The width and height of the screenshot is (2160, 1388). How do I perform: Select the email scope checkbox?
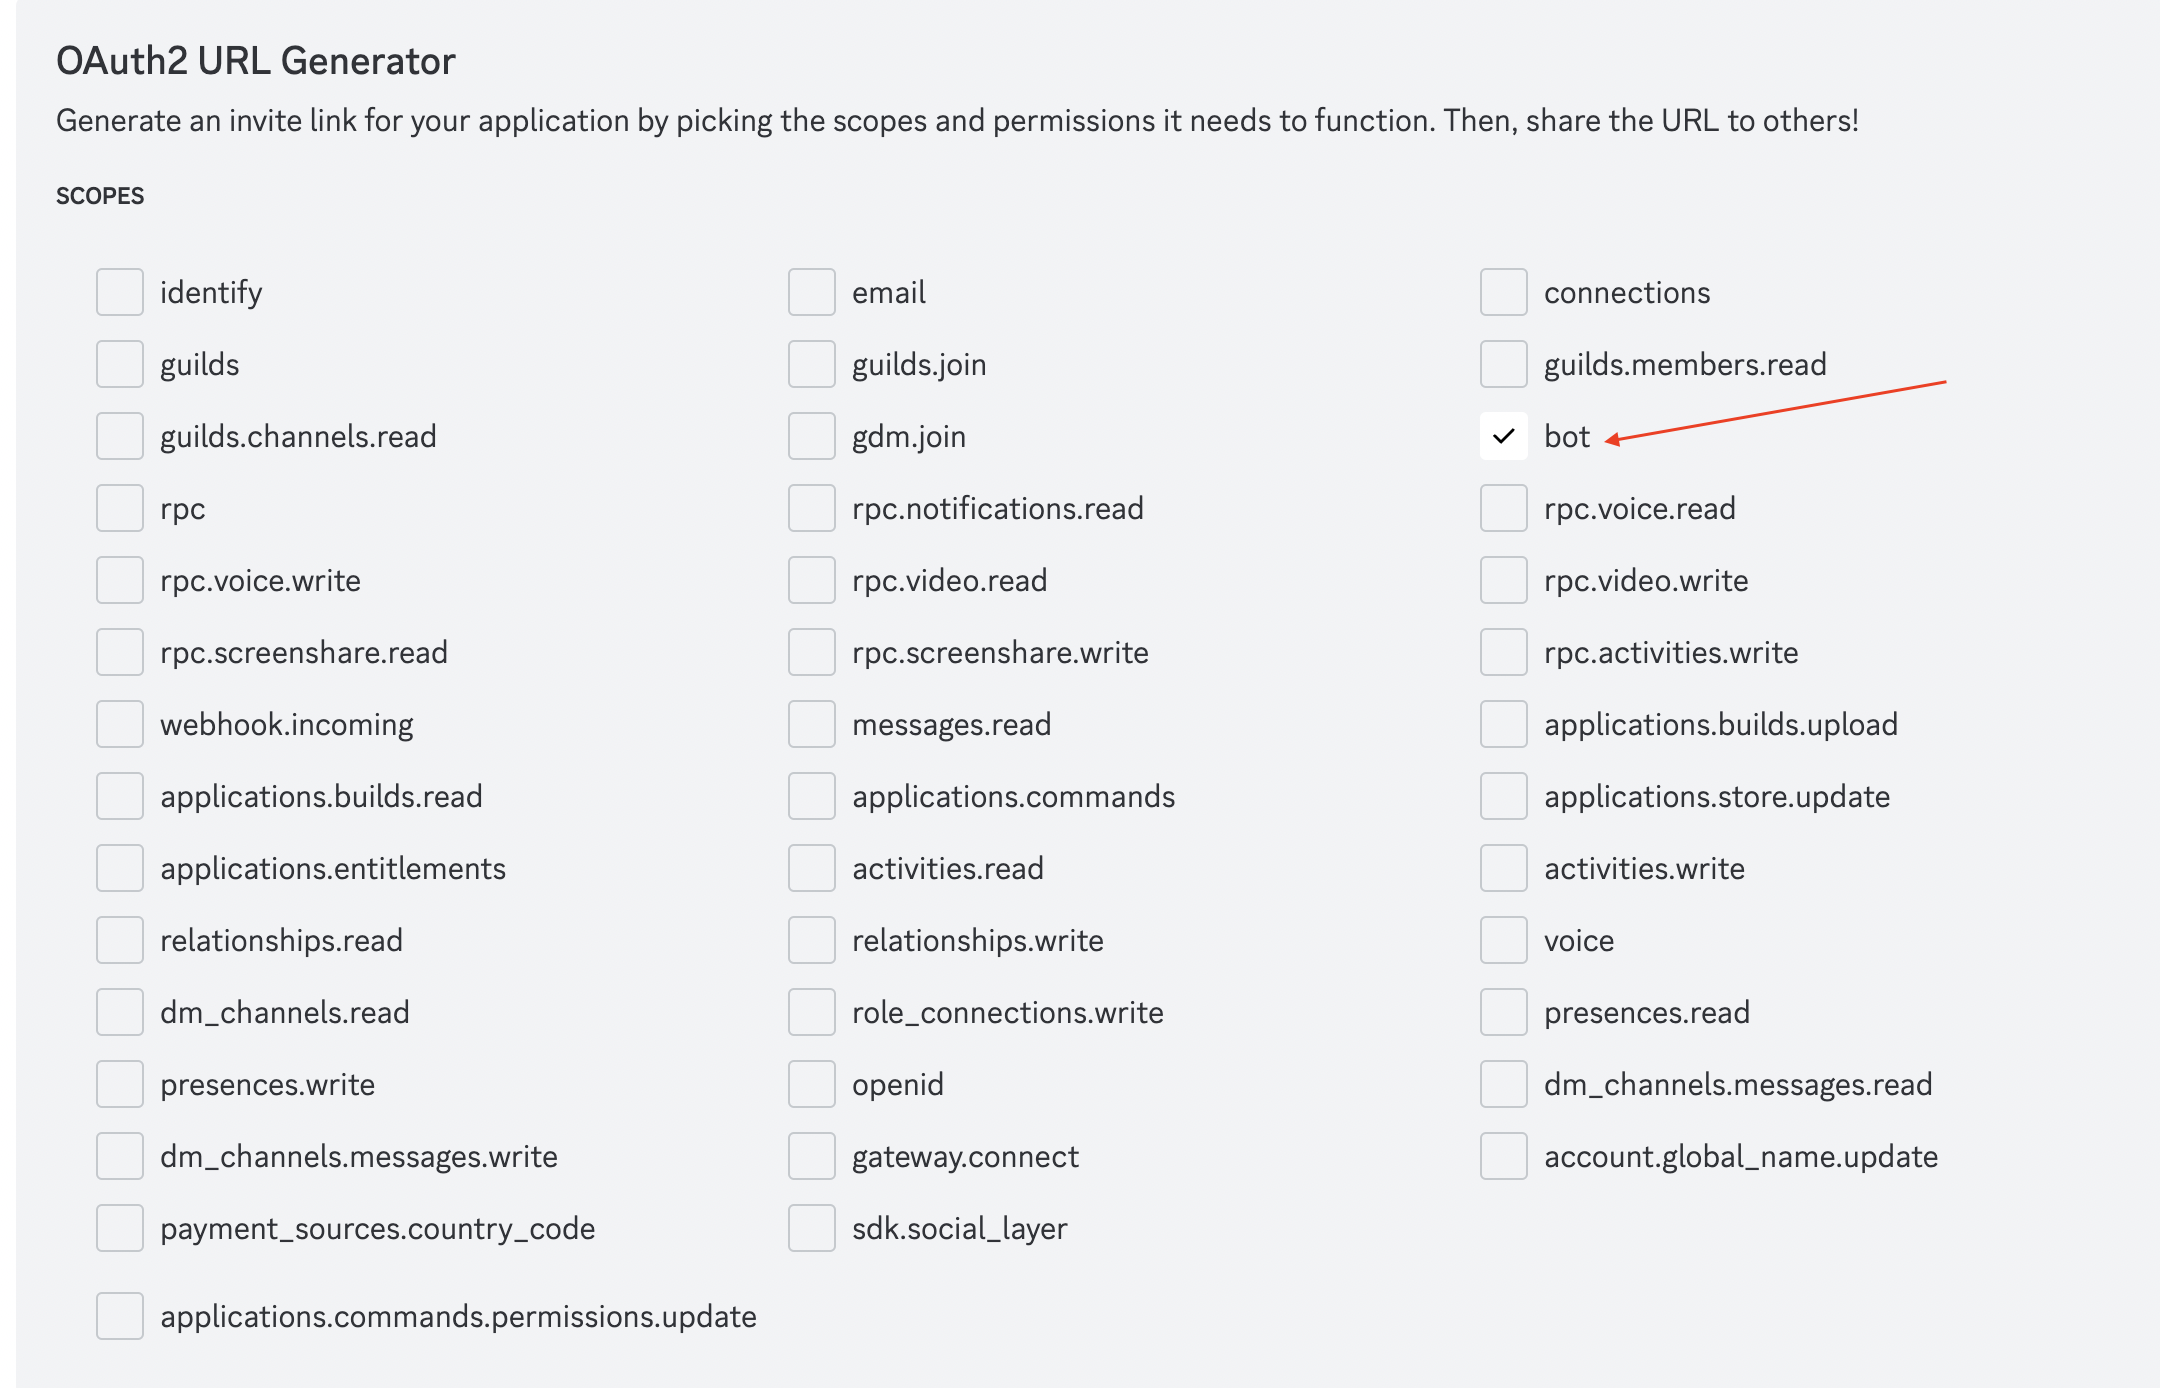click(809, 291)
